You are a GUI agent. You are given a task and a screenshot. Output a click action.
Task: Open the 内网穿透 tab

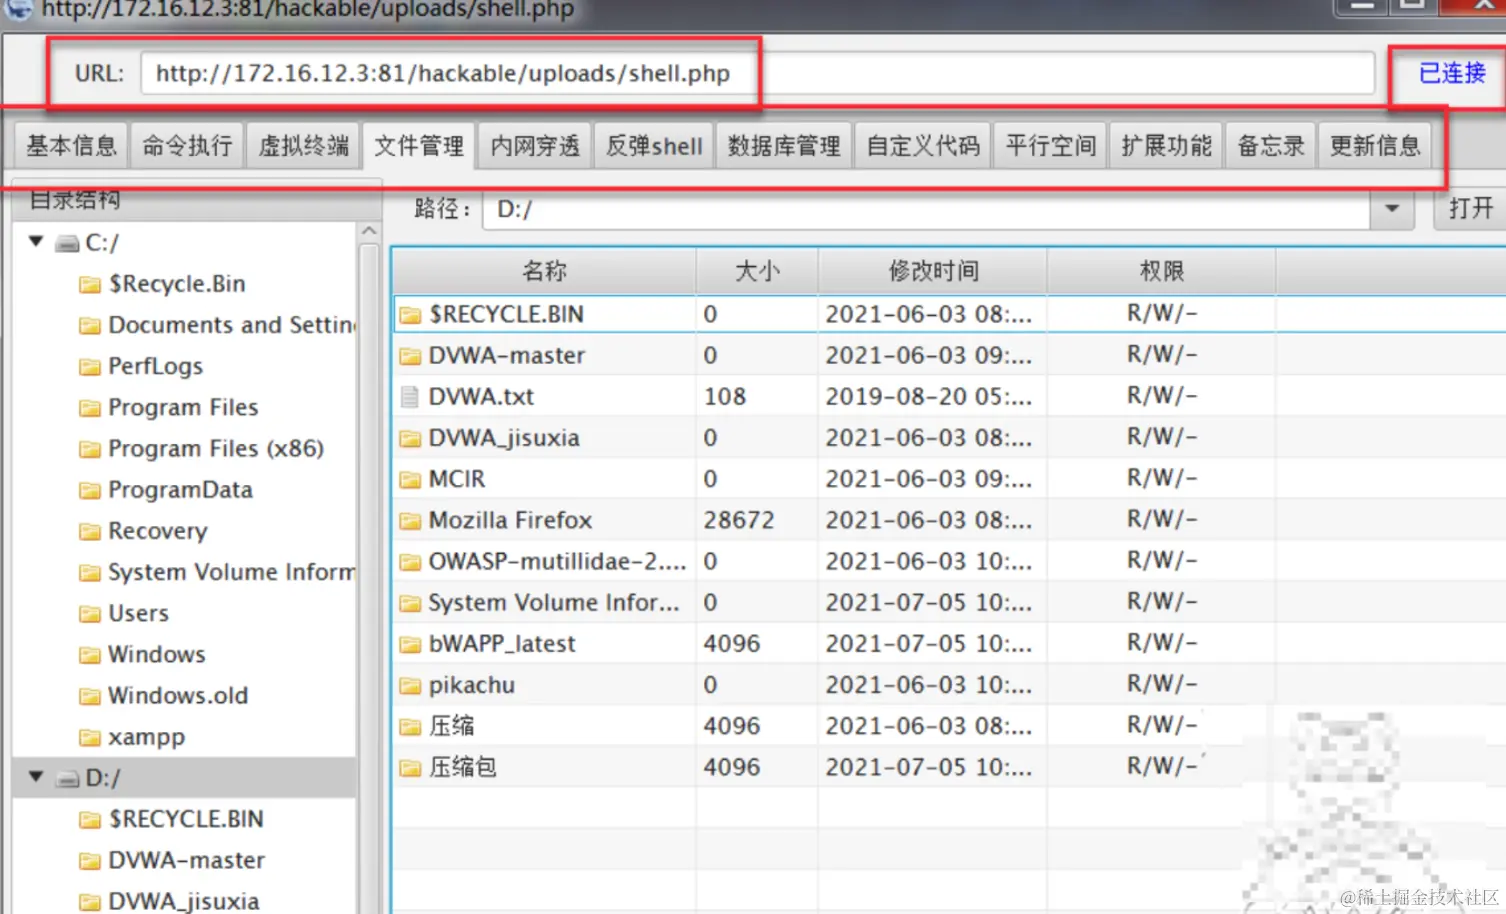point(535,146)
